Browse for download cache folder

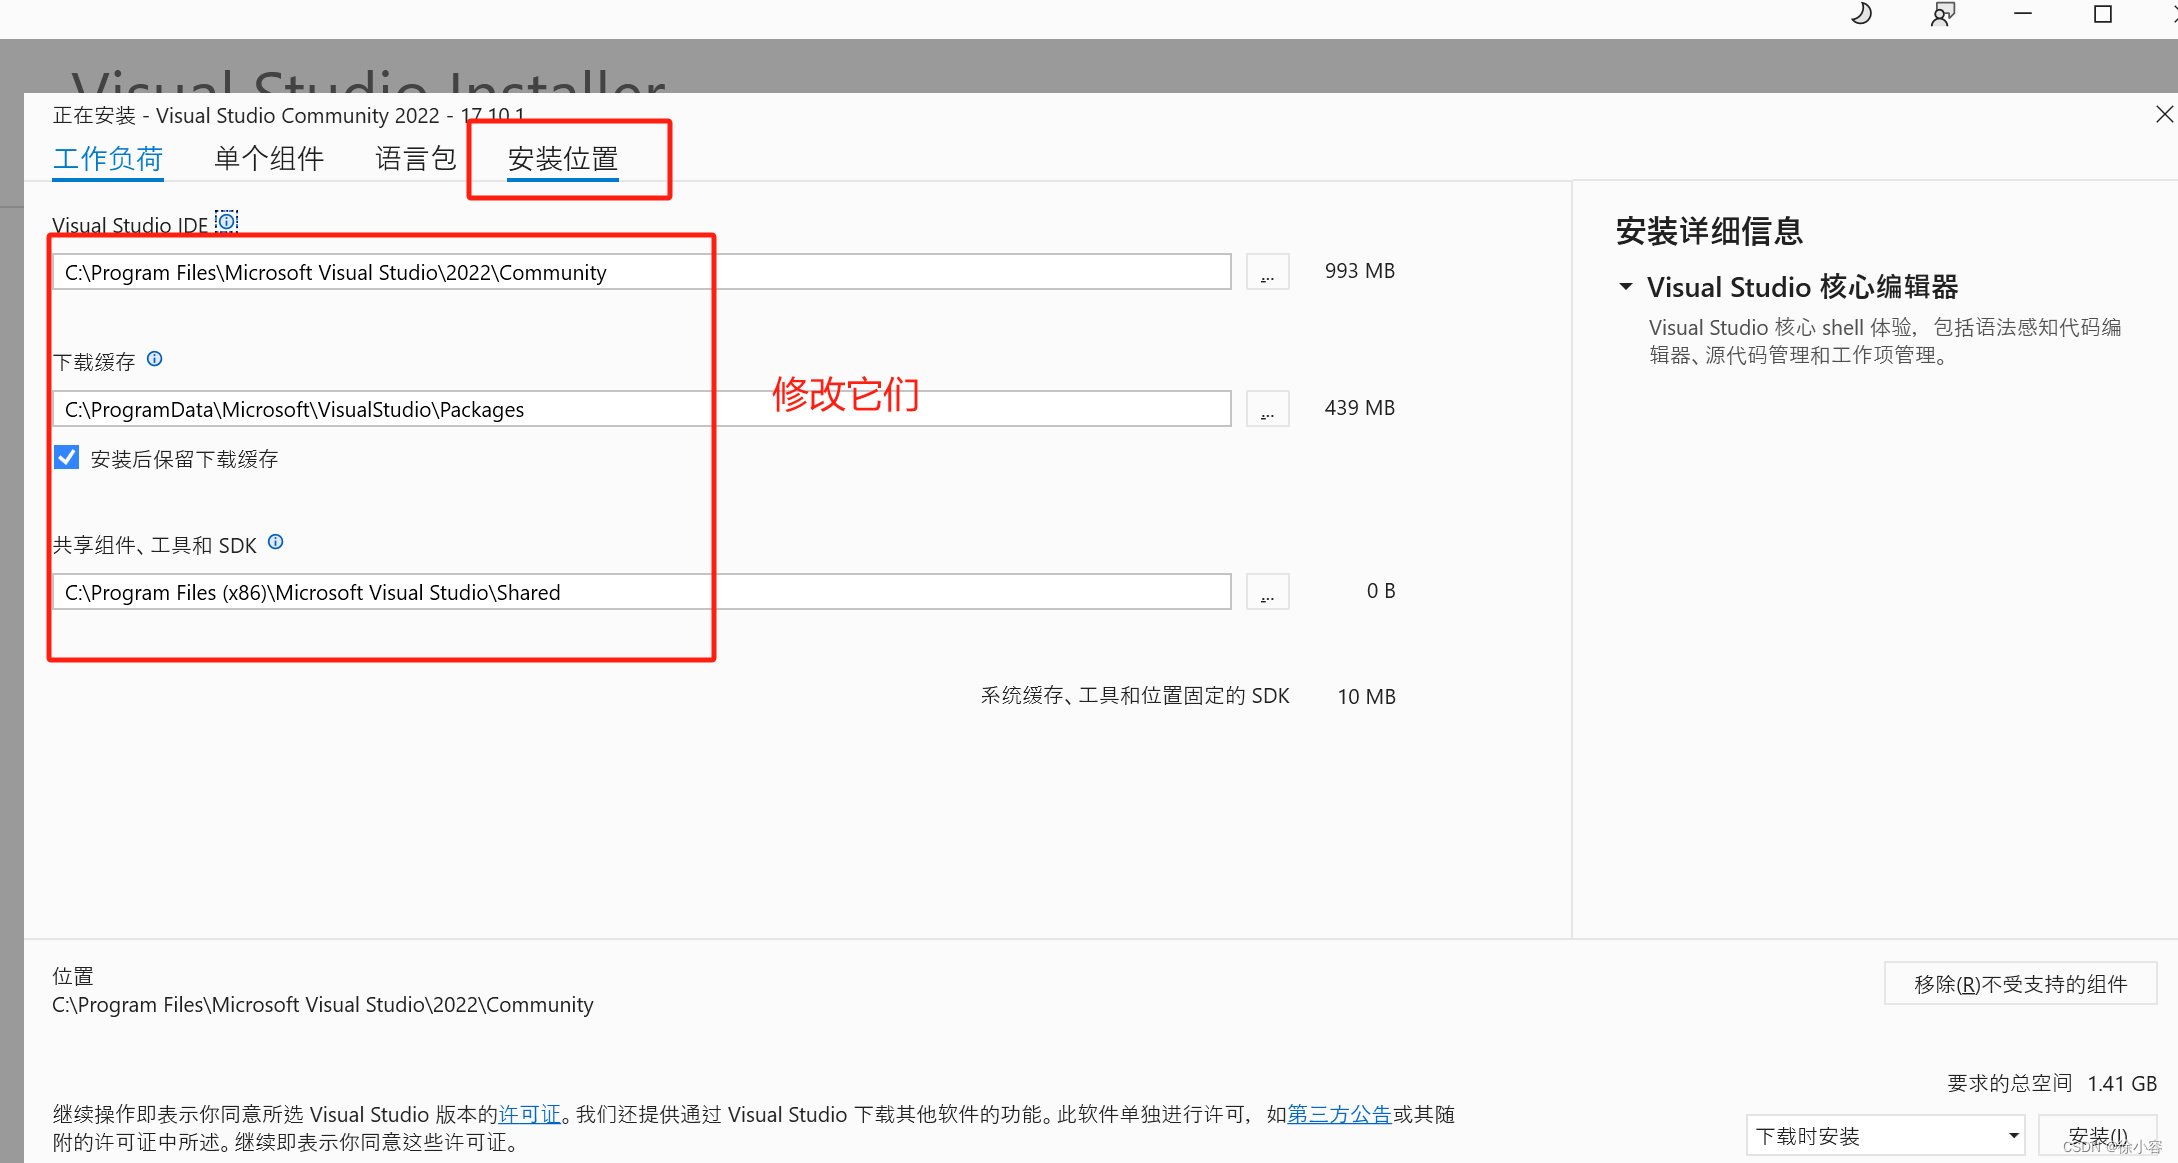tap(1267, 409)
